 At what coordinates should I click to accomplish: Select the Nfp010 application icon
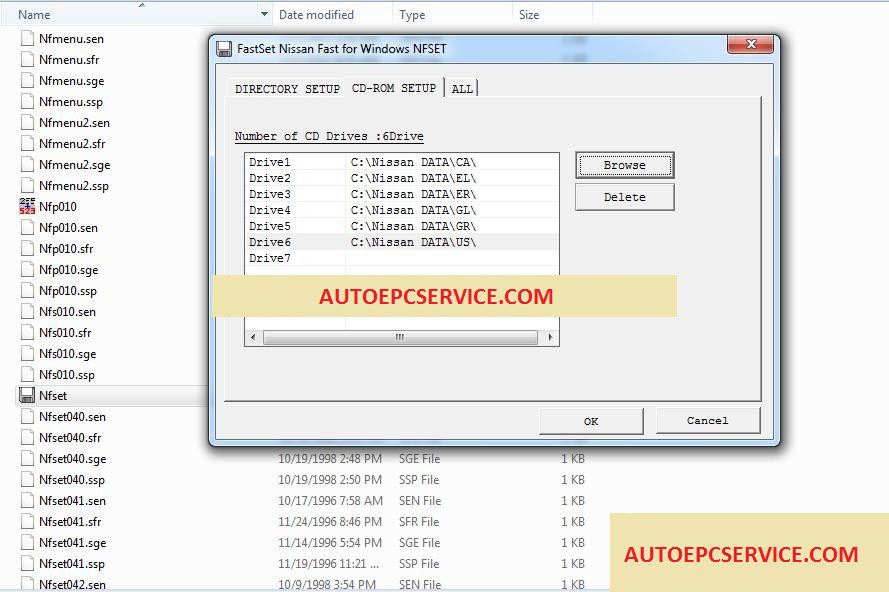(x=27, y=206)
